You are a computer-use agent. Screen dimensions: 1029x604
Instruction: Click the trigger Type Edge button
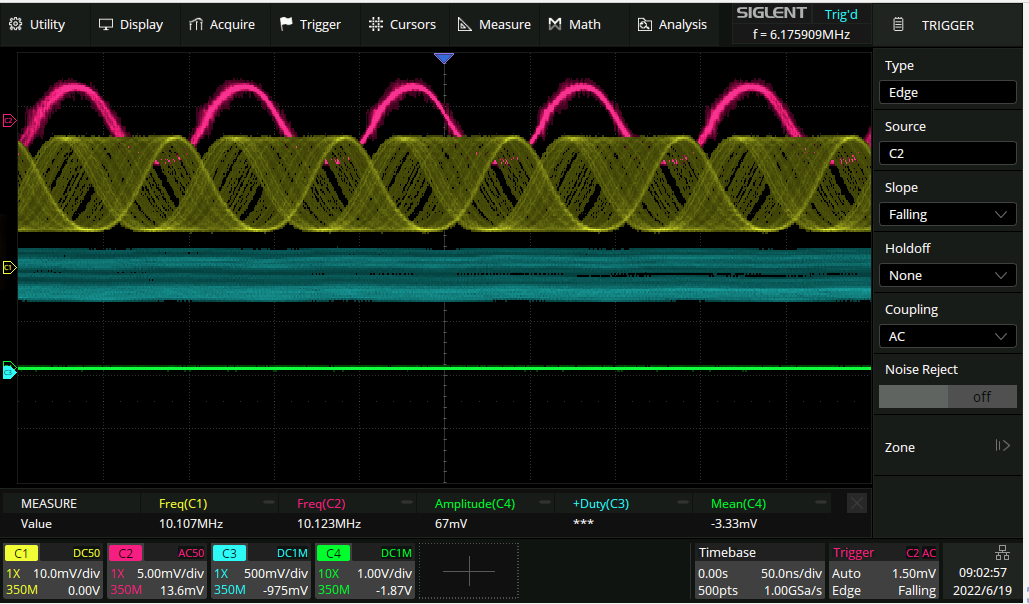[x=947, y=92]
